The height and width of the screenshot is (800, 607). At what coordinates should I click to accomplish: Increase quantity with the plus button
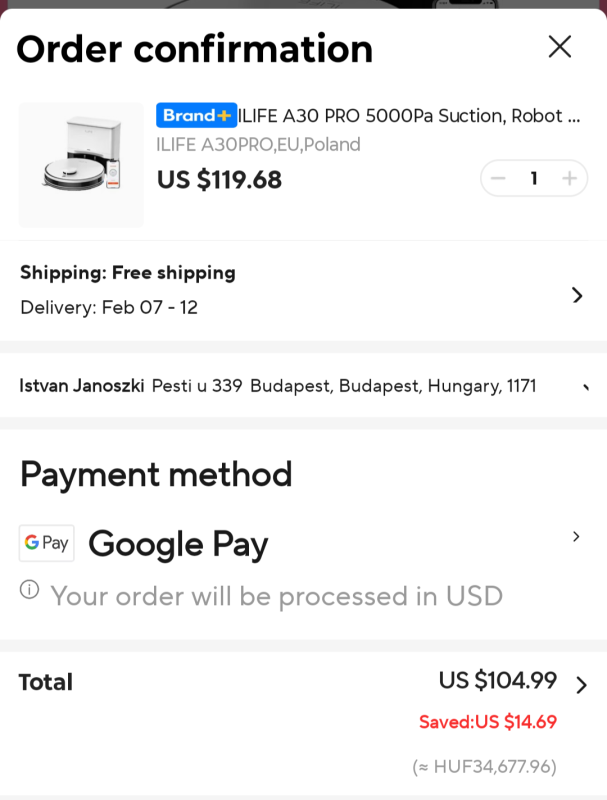[x=570, y=179]
